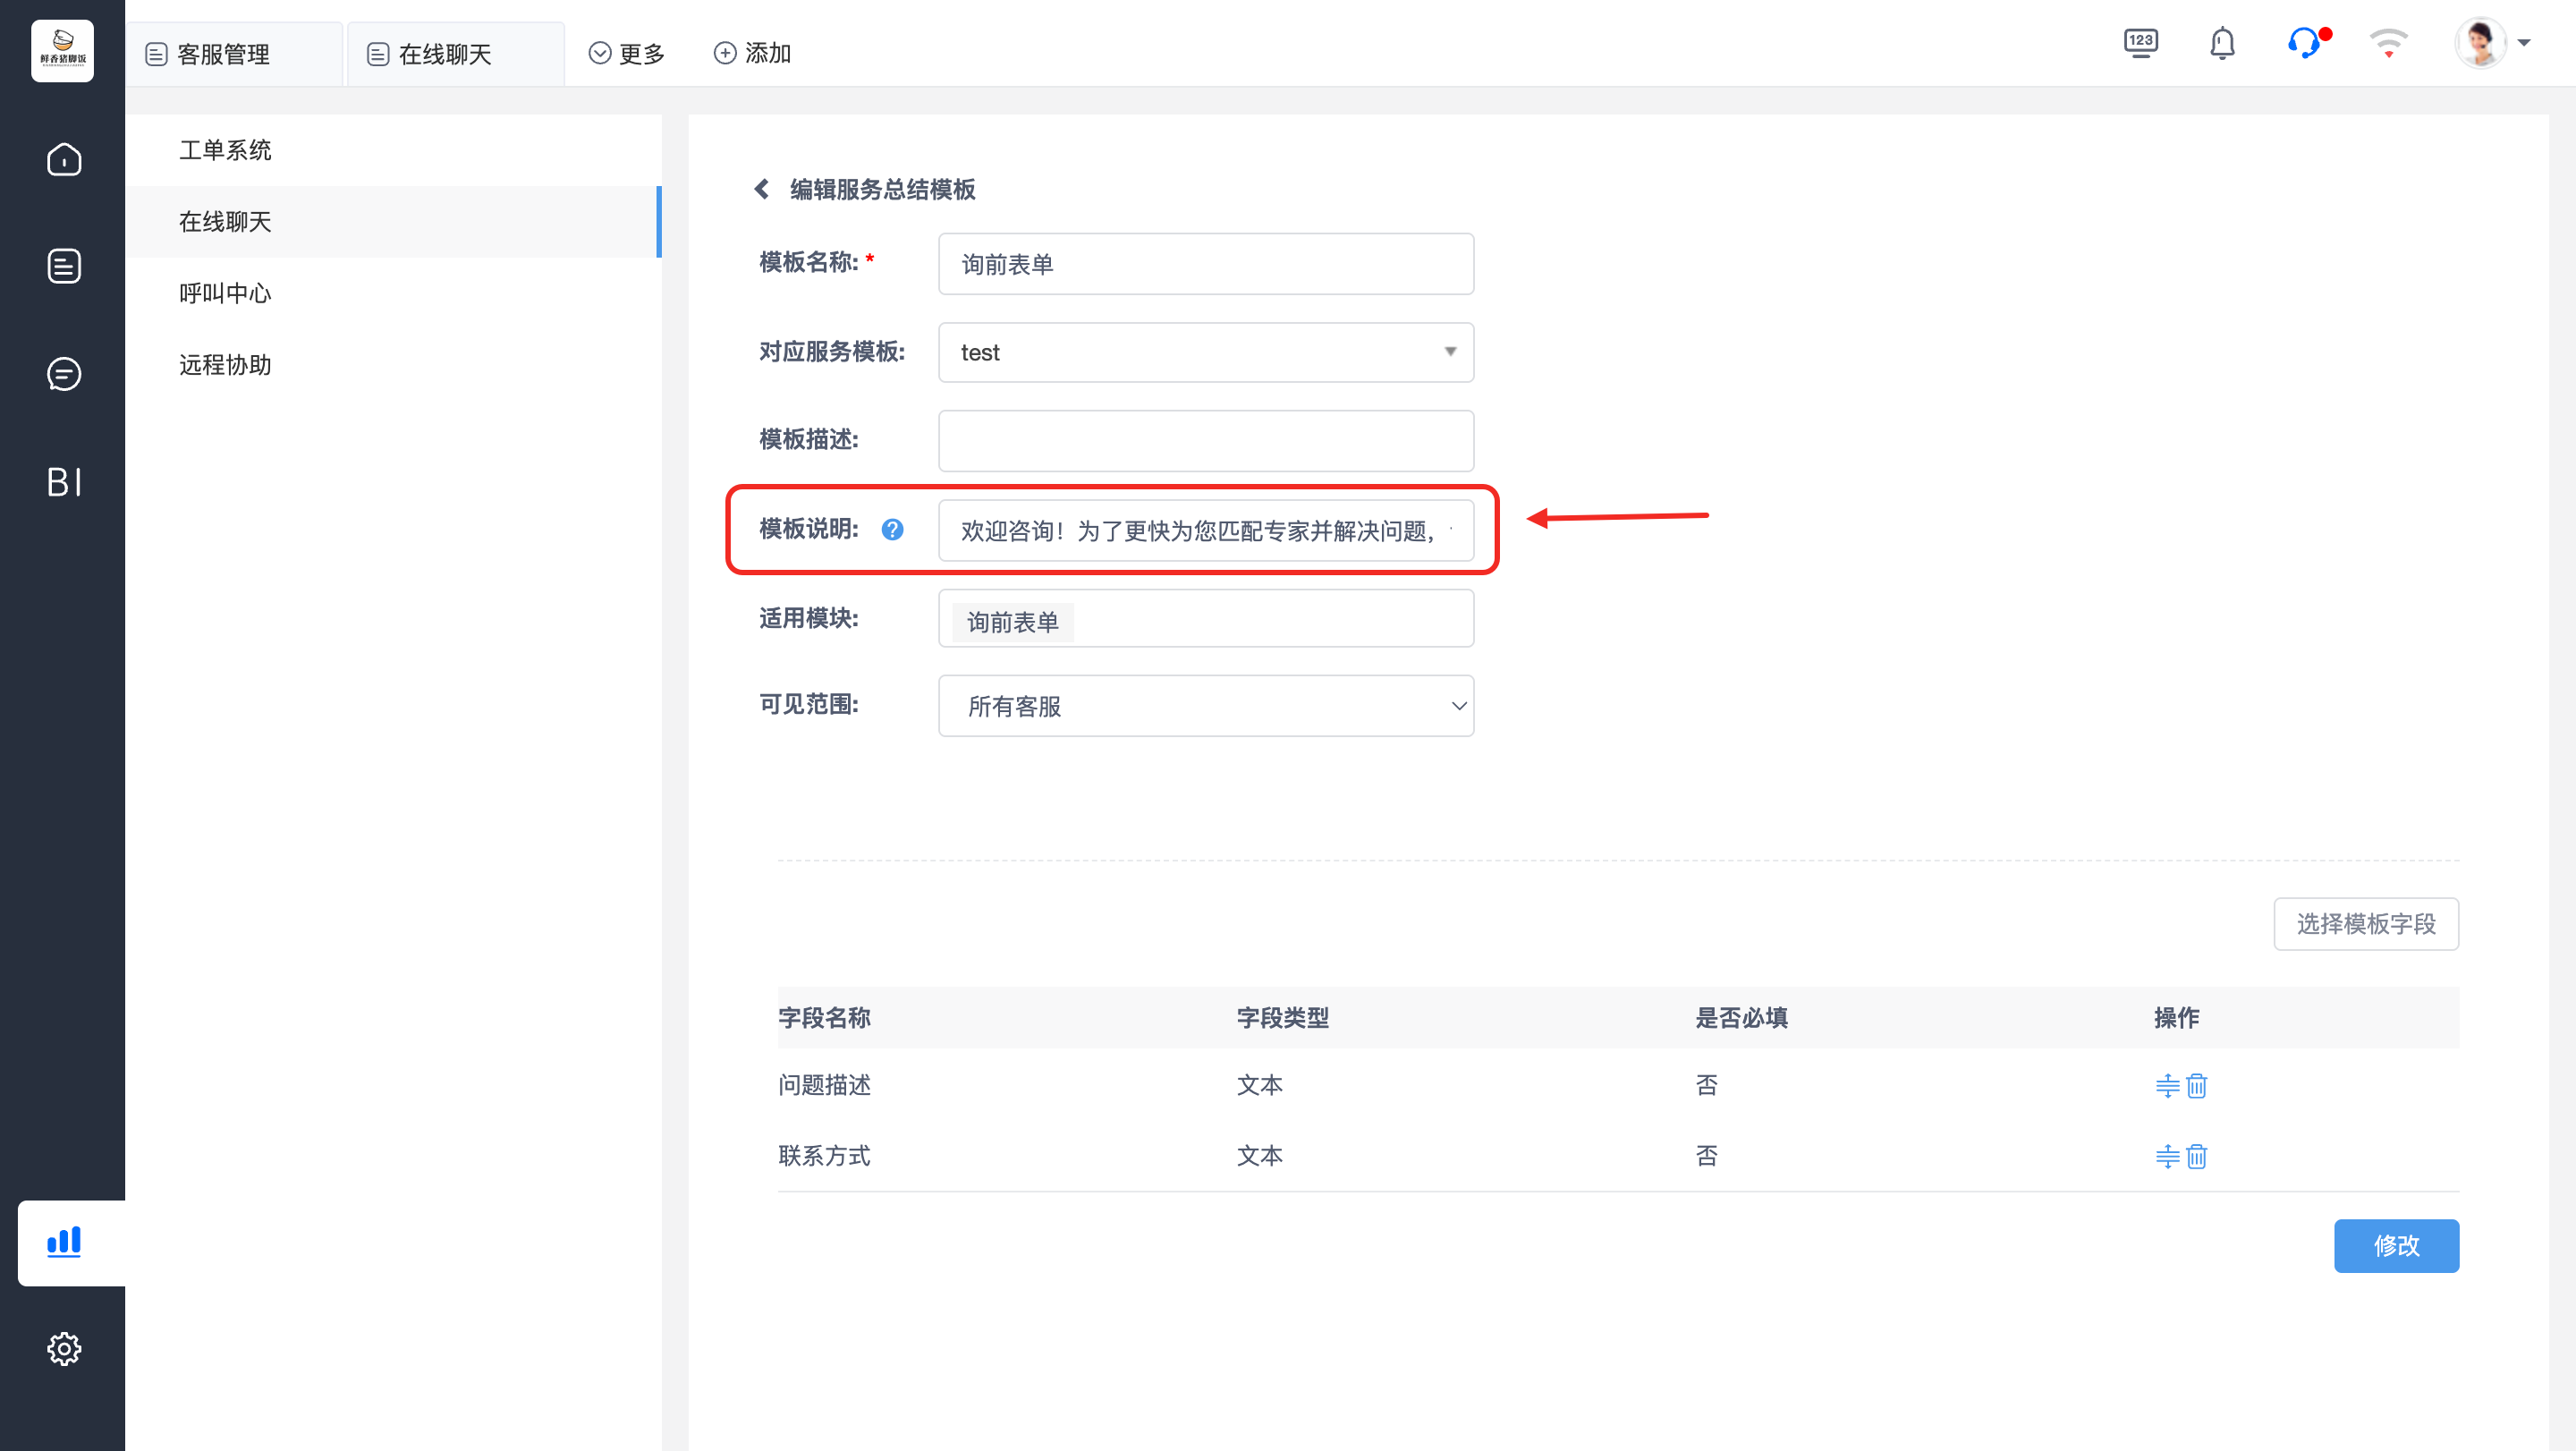Image resolution: width=2576 pixels, height=1451 pixels.
Task: Open the 可见范围 dropdown 所有客服
Action: 1205,706
